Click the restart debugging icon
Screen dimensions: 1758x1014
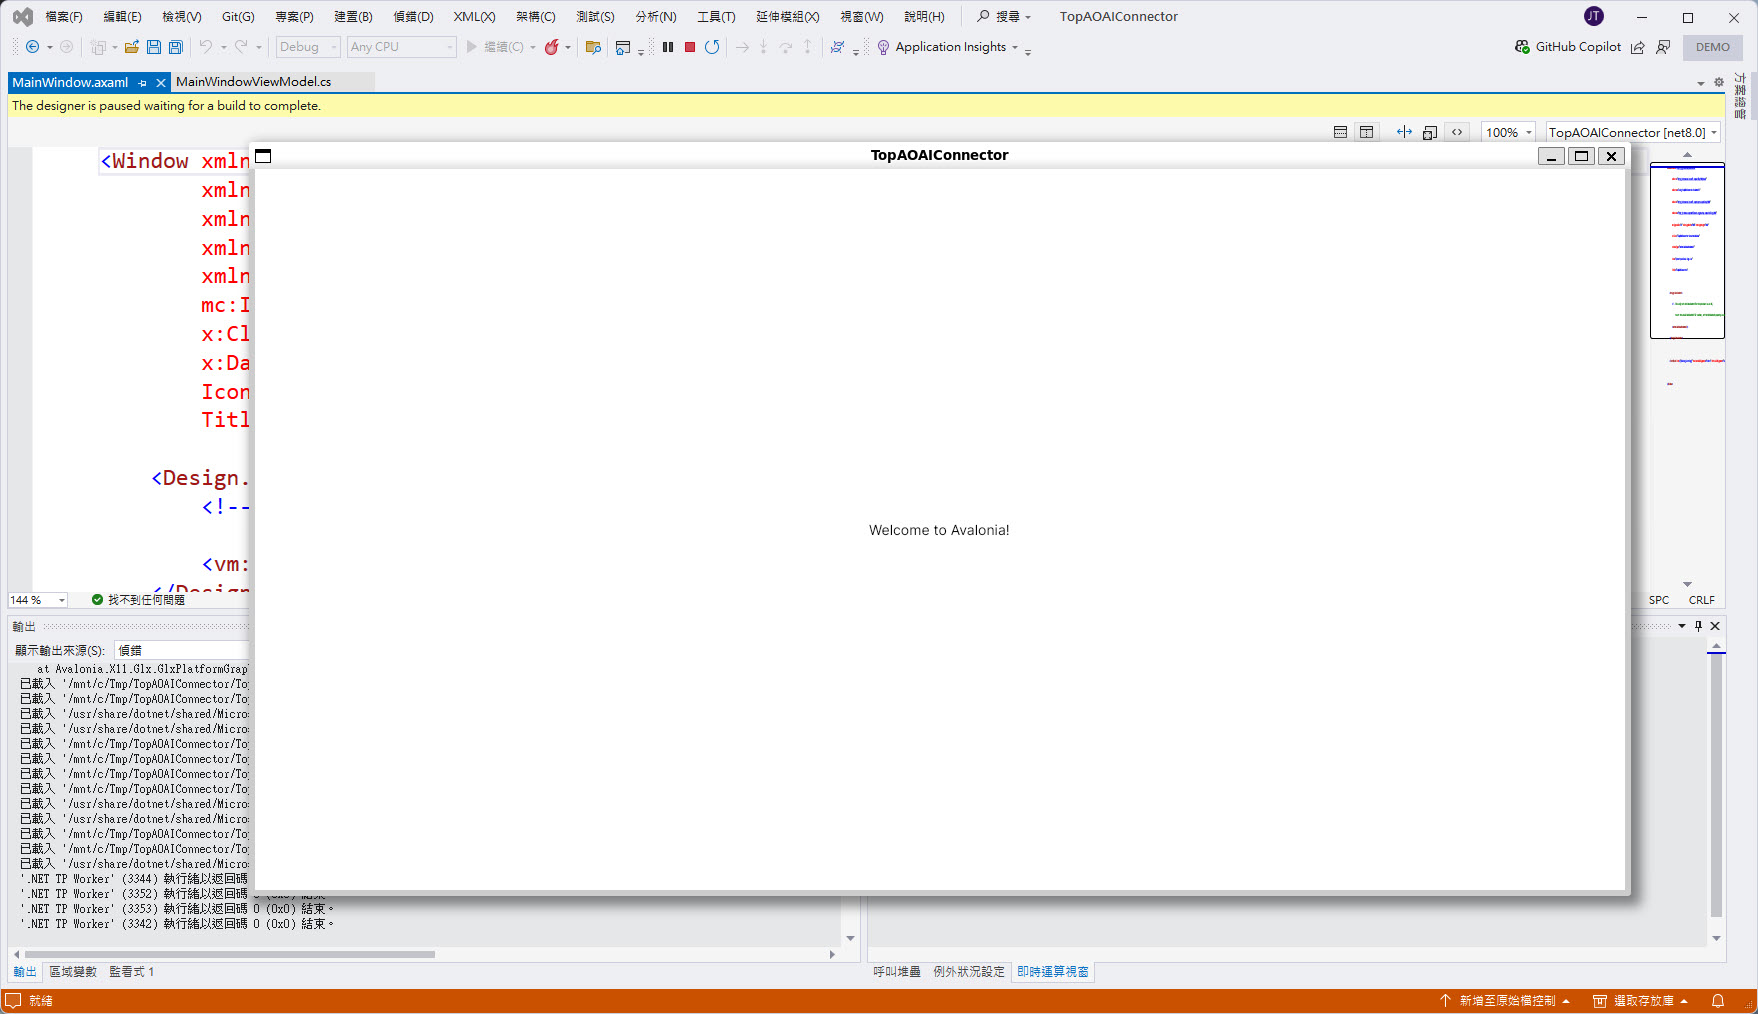(712, 47)
